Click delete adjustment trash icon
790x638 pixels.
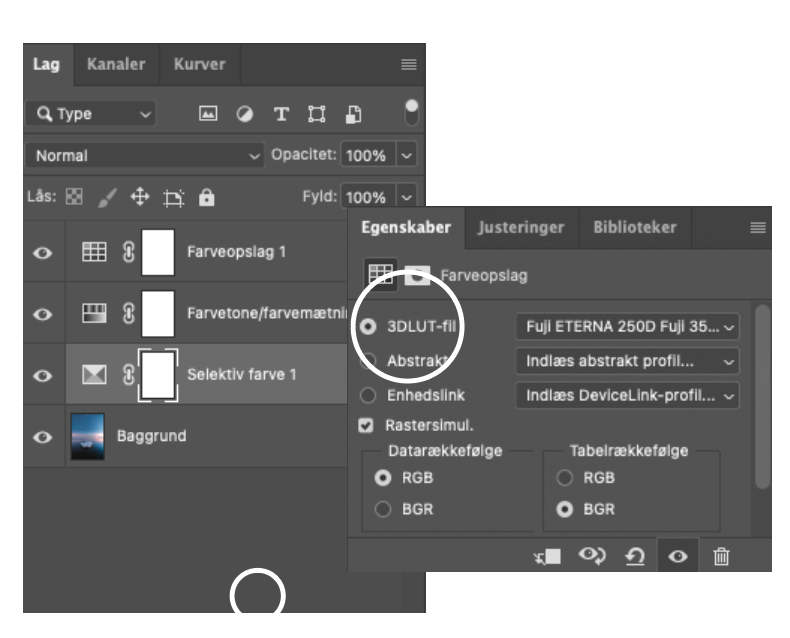[x=721, y=556]
